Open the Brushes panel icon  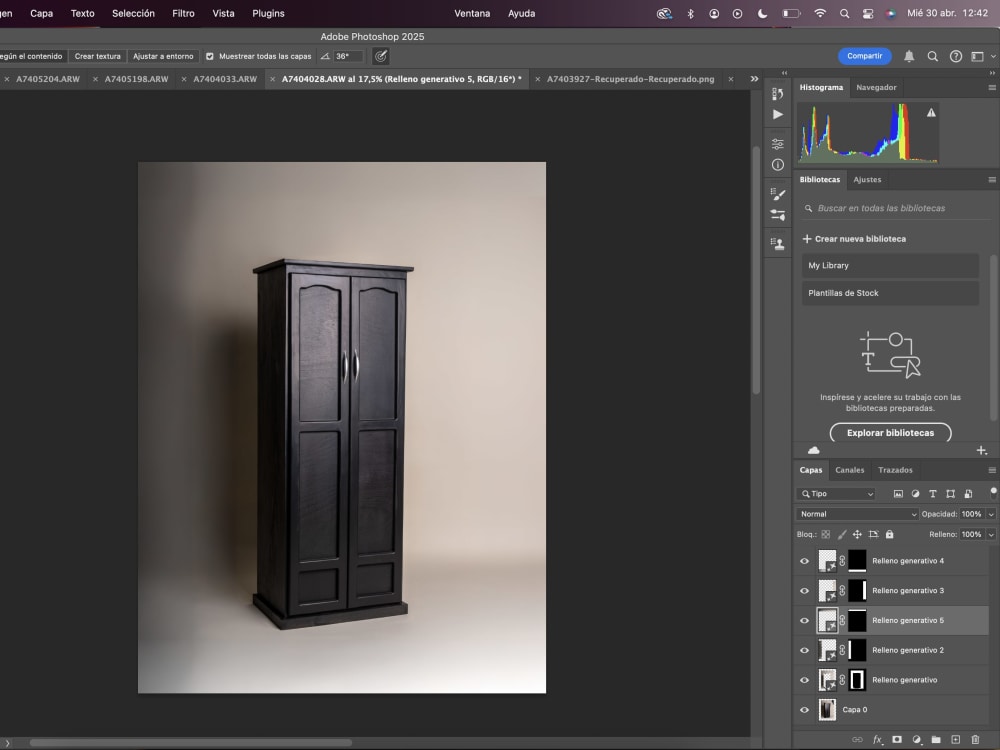(x=777, y=194)
